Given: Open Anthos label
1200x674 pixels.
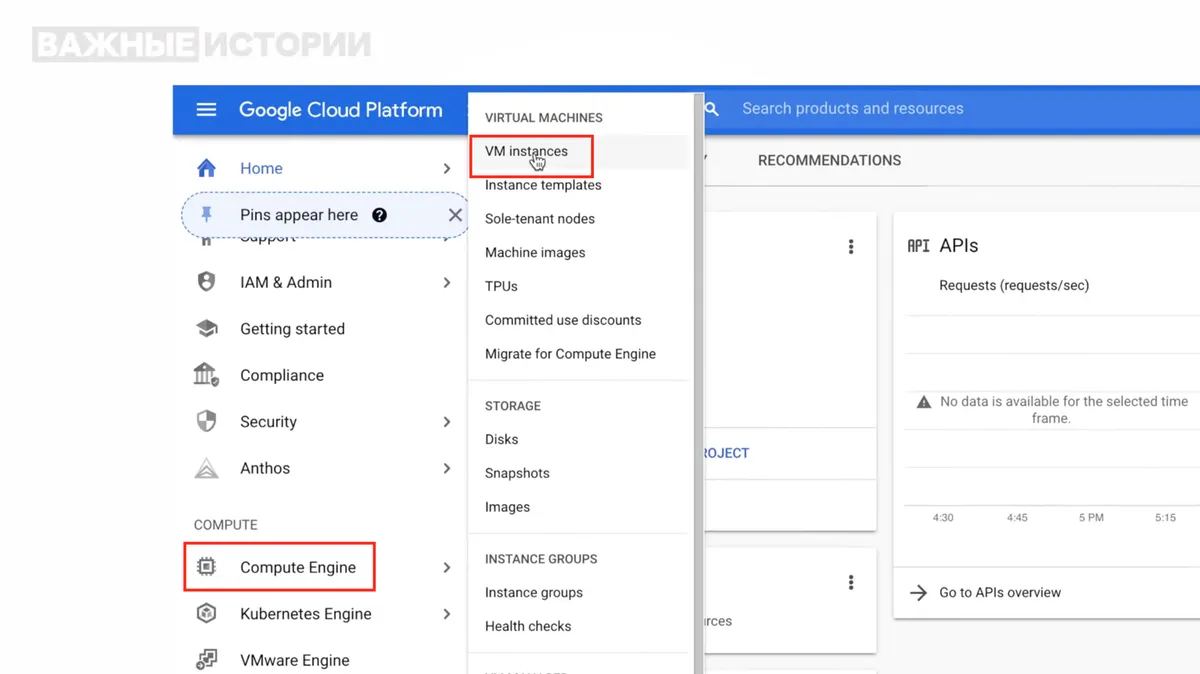Looking at the screenshot, I should 265,468.
